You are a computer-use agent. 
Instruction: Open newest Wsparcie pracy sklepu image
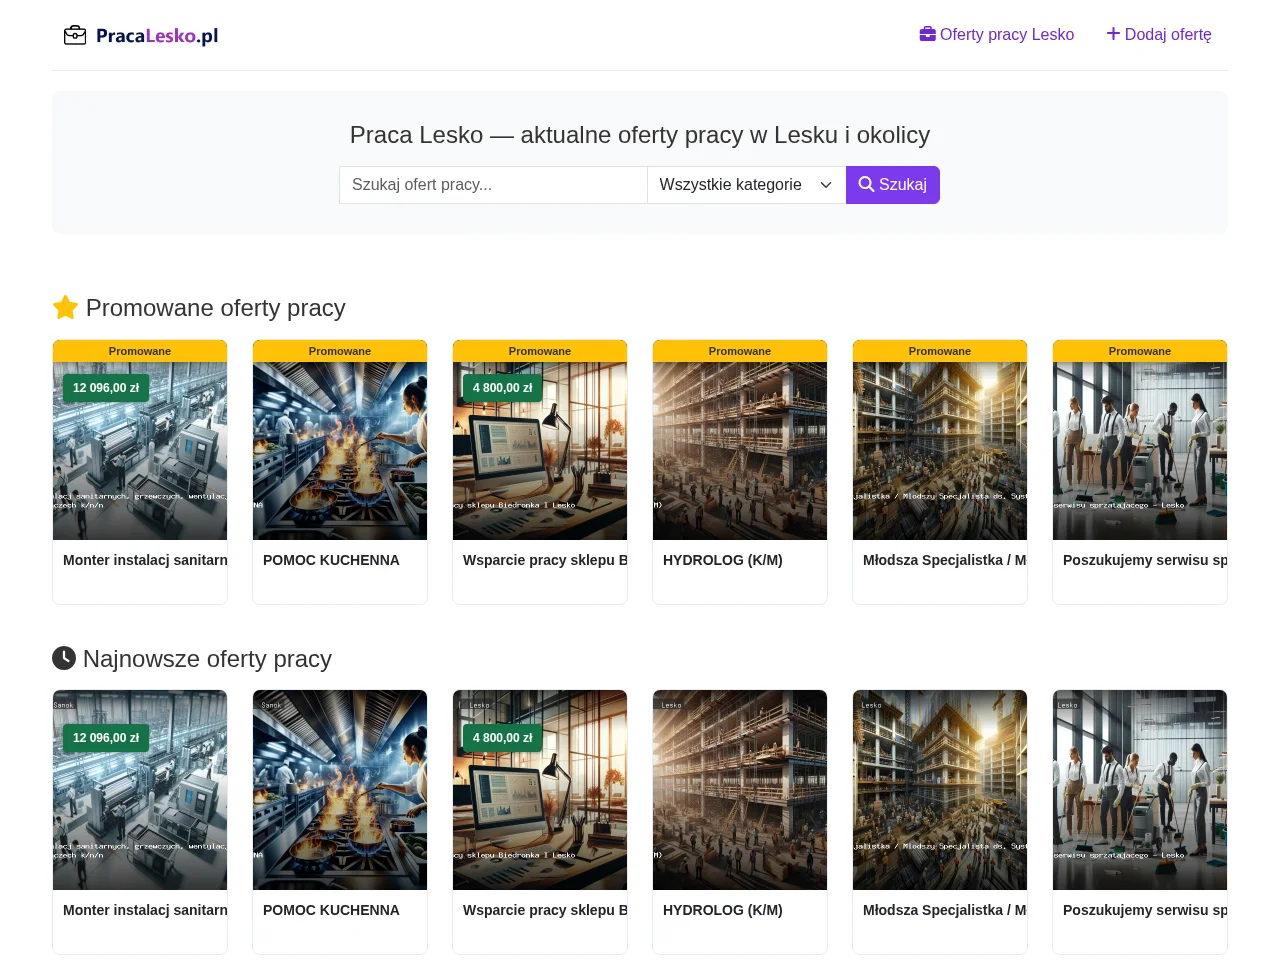pyautogui.click(x=540, y=790)
